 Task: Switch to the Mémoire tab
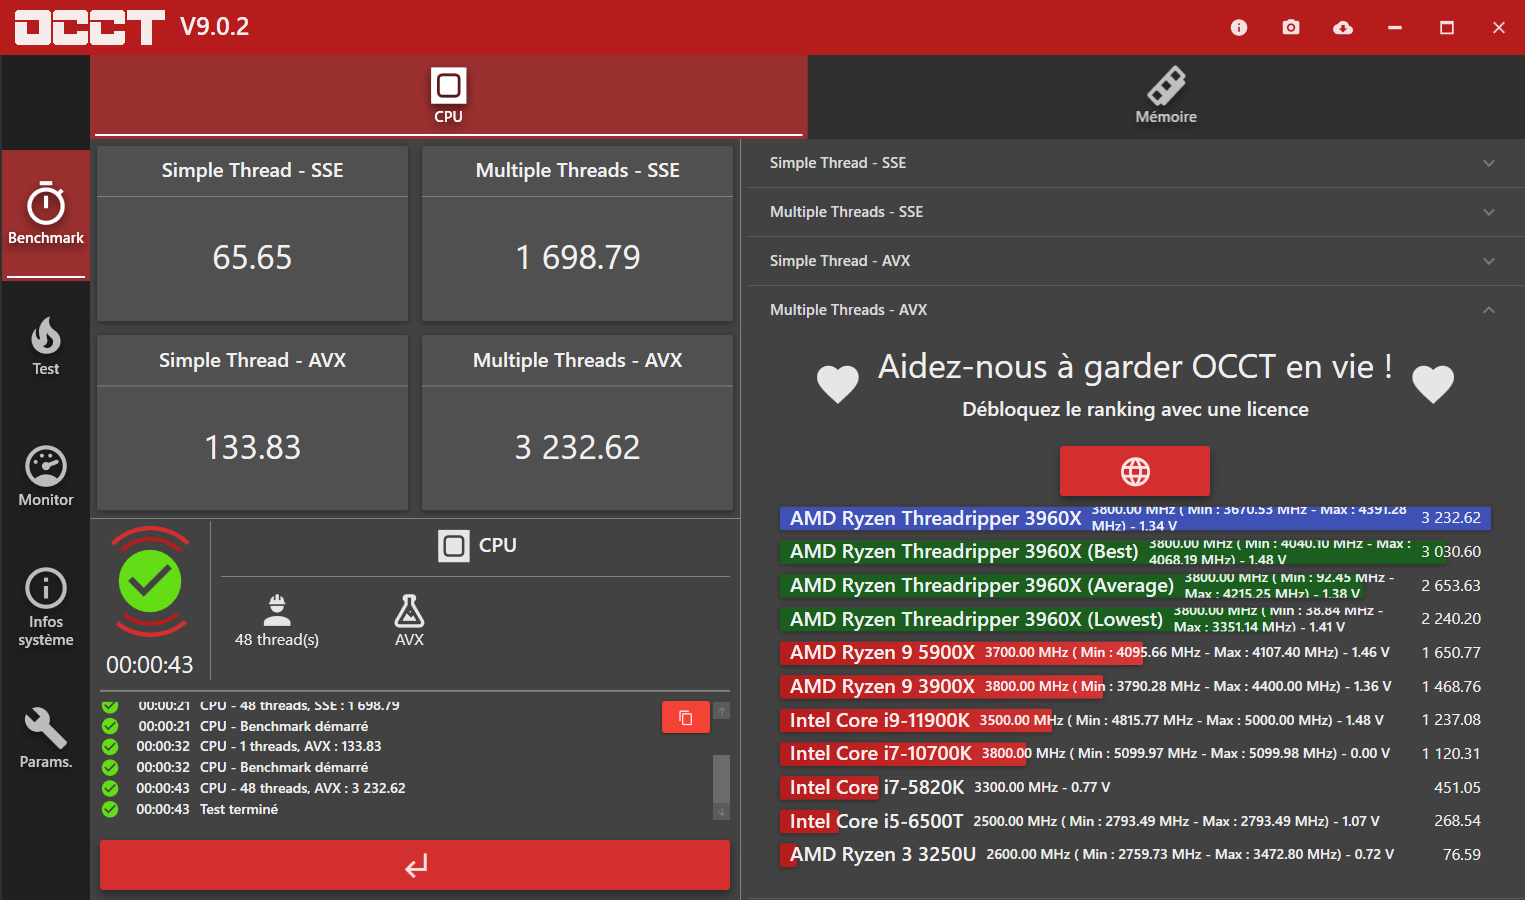(1166, 97)
